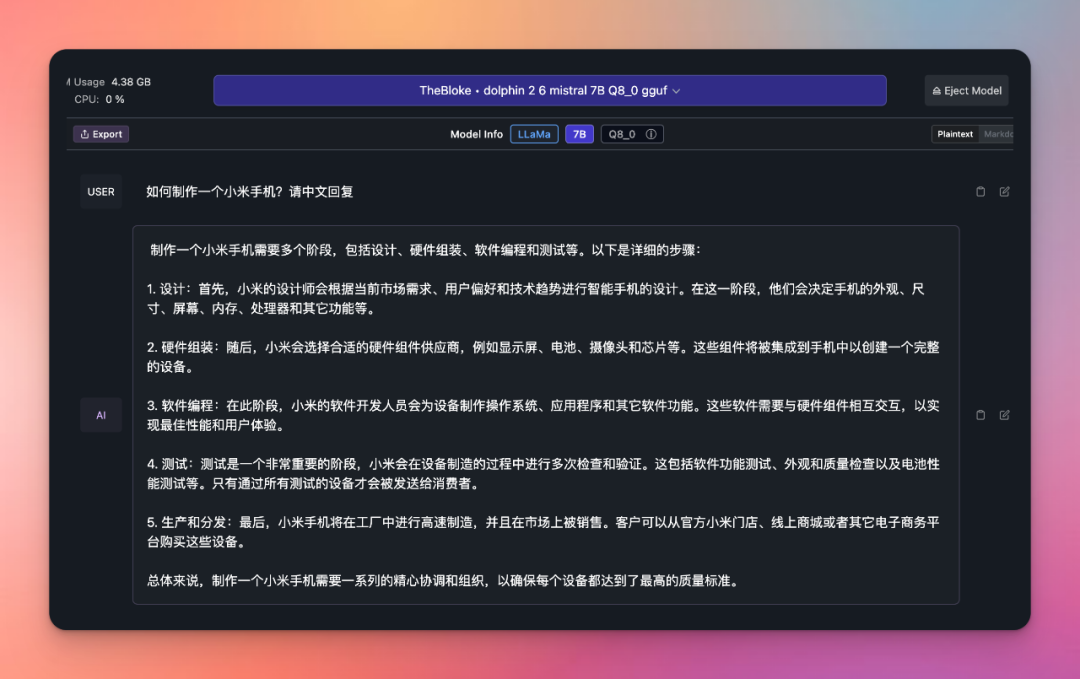Edit the AI's response
Screen dimensions: 1080x679
[x=1004, y=415]
